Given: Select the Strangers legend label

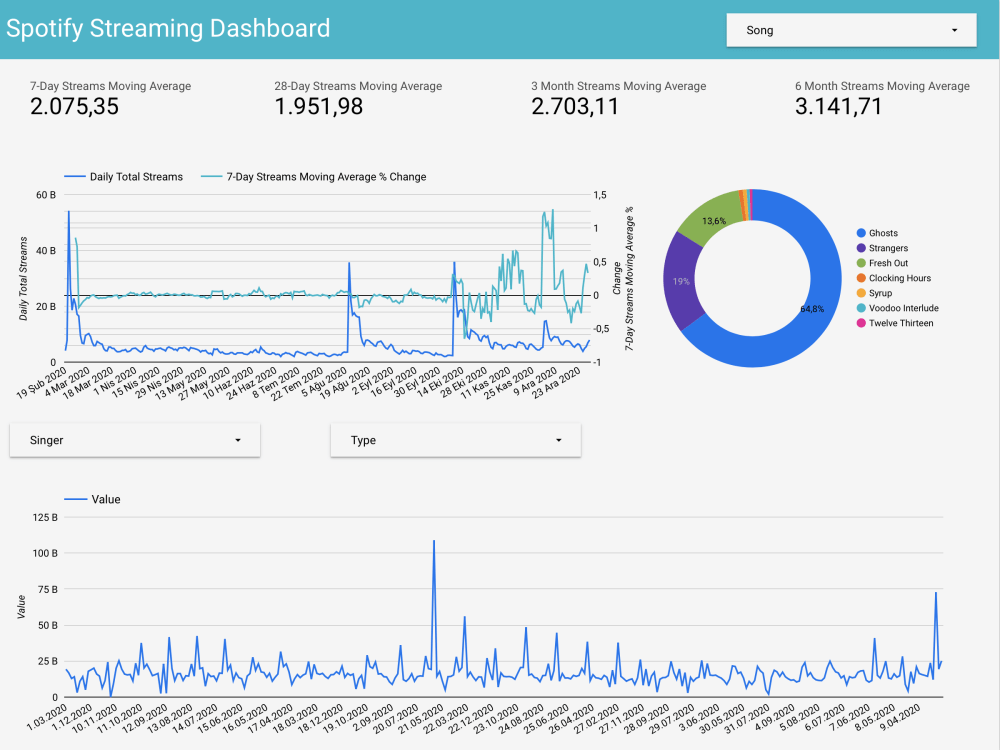Looking at the screenshot, I should coord(888,248).
